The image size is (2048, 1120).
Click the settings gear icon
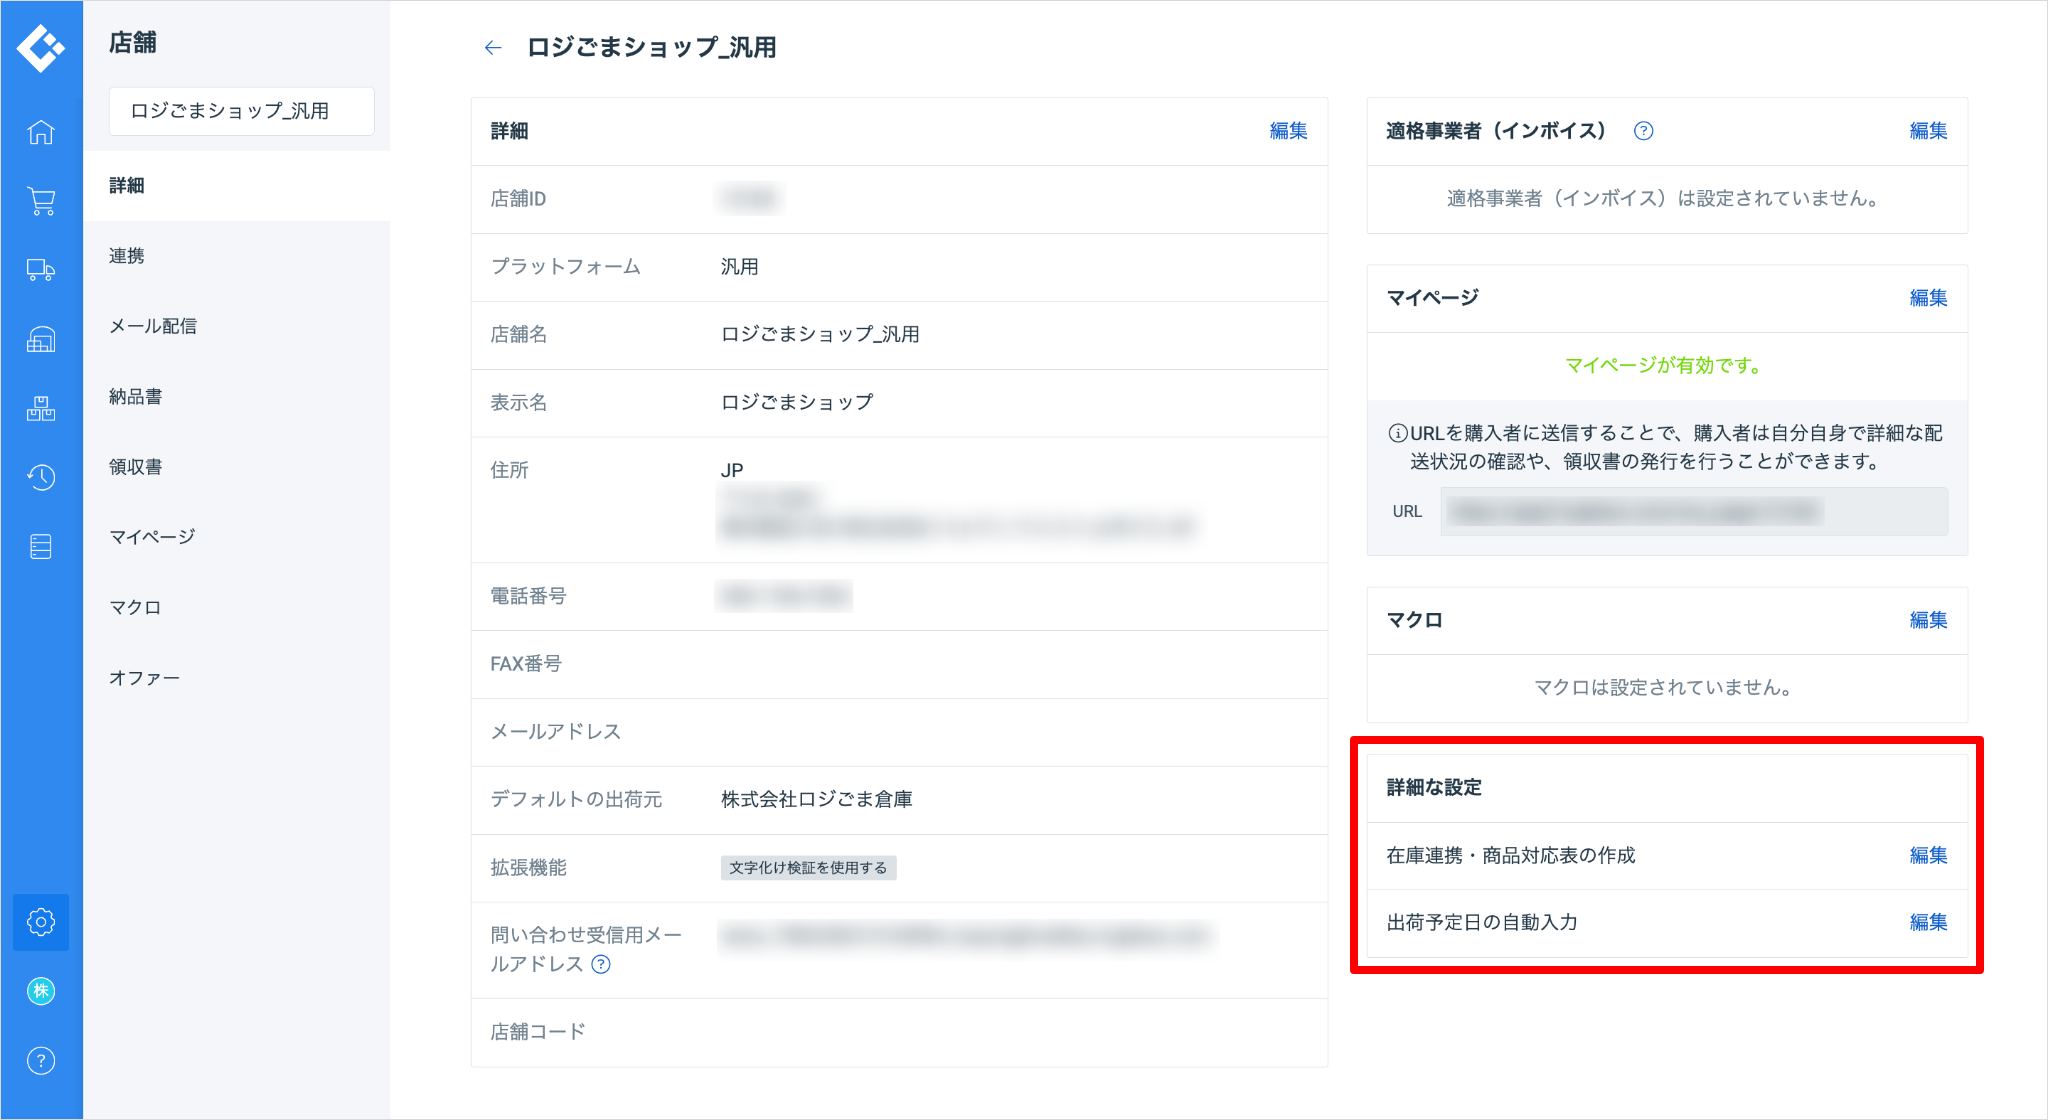coord(41,922)
